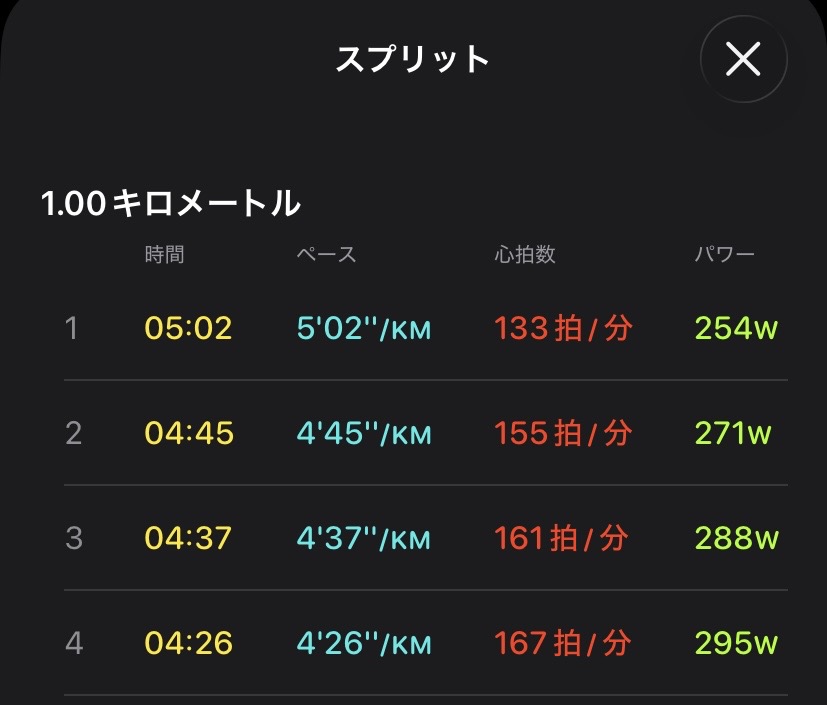Image resolution: width=827 pixels, height=705 pixels.
Task: Tap the 133 拍/分 heart rate
Action: pos(563,328)
